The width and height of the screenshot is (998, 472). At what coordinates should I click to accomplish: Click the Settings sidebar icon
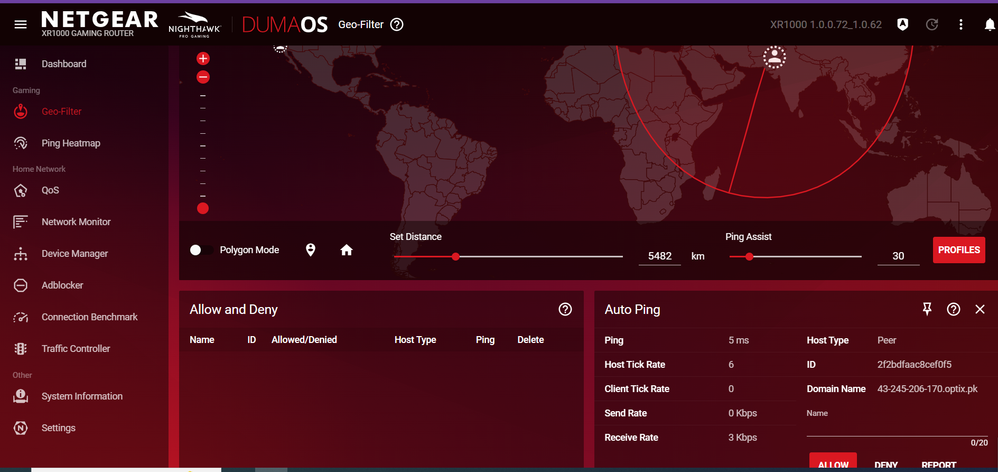20,428
